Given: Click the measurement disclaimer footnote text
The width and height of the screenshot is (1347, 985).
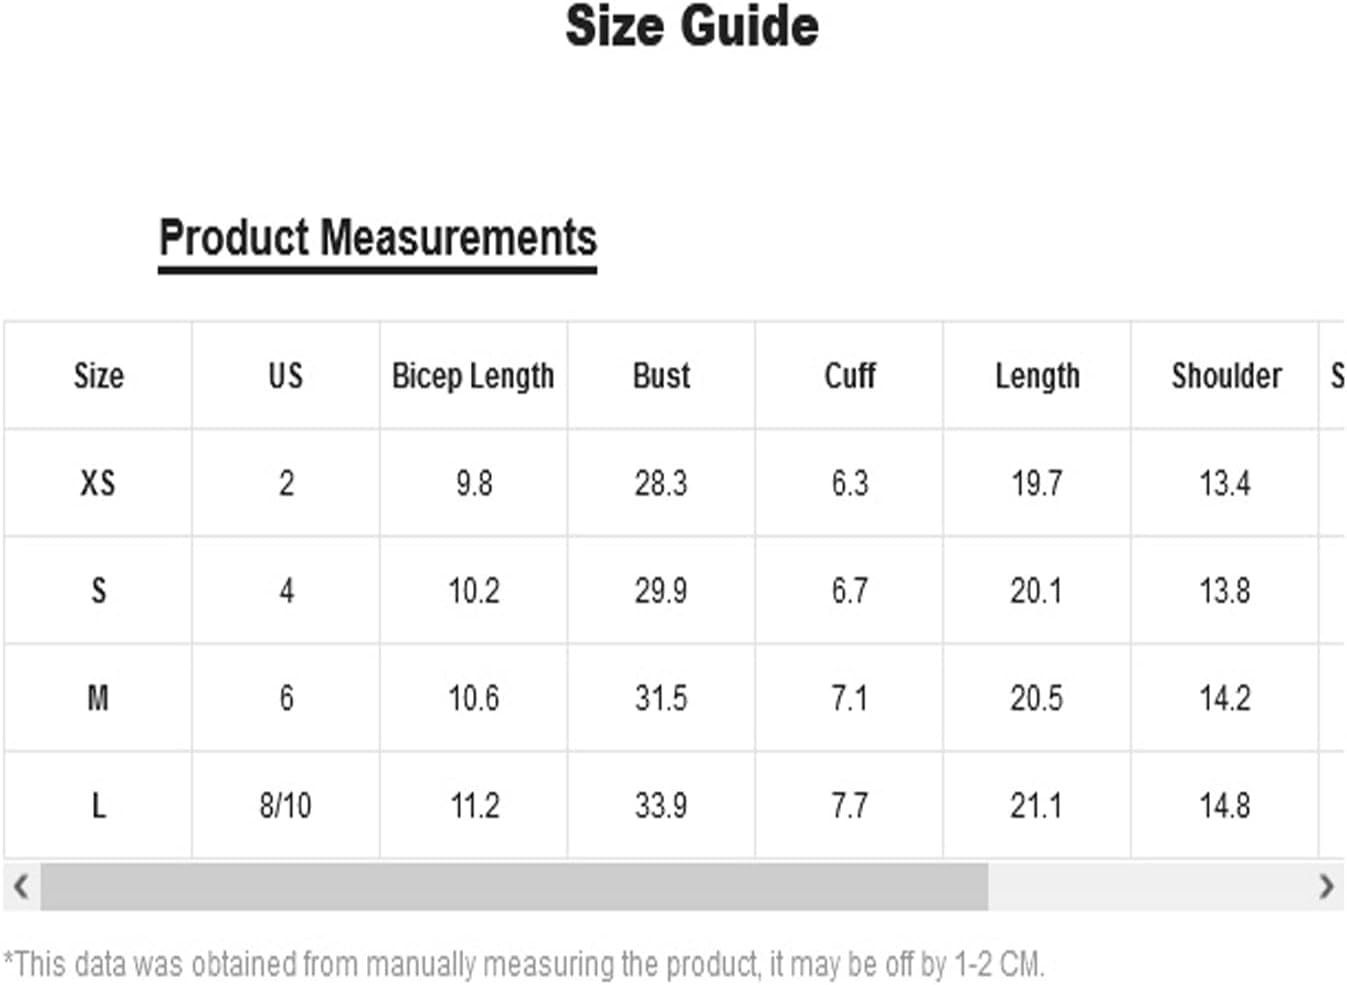Looking at the screenshot, I should tap(524, 964).
